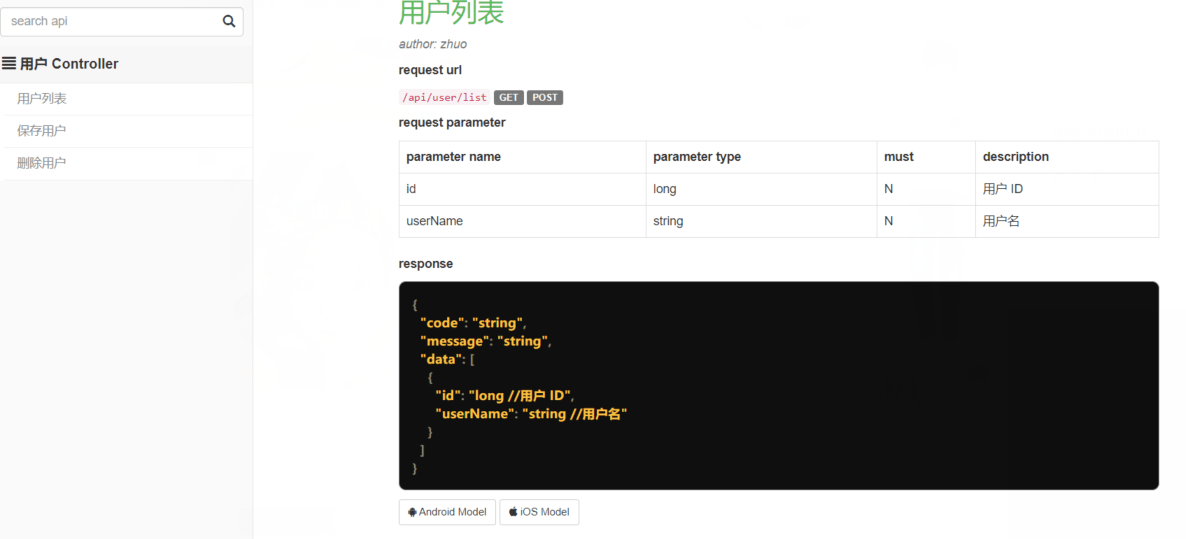Viewport: 1186px width, 539px height.
Task: Open 用户列表 in the sidebar
Action: 42,99
